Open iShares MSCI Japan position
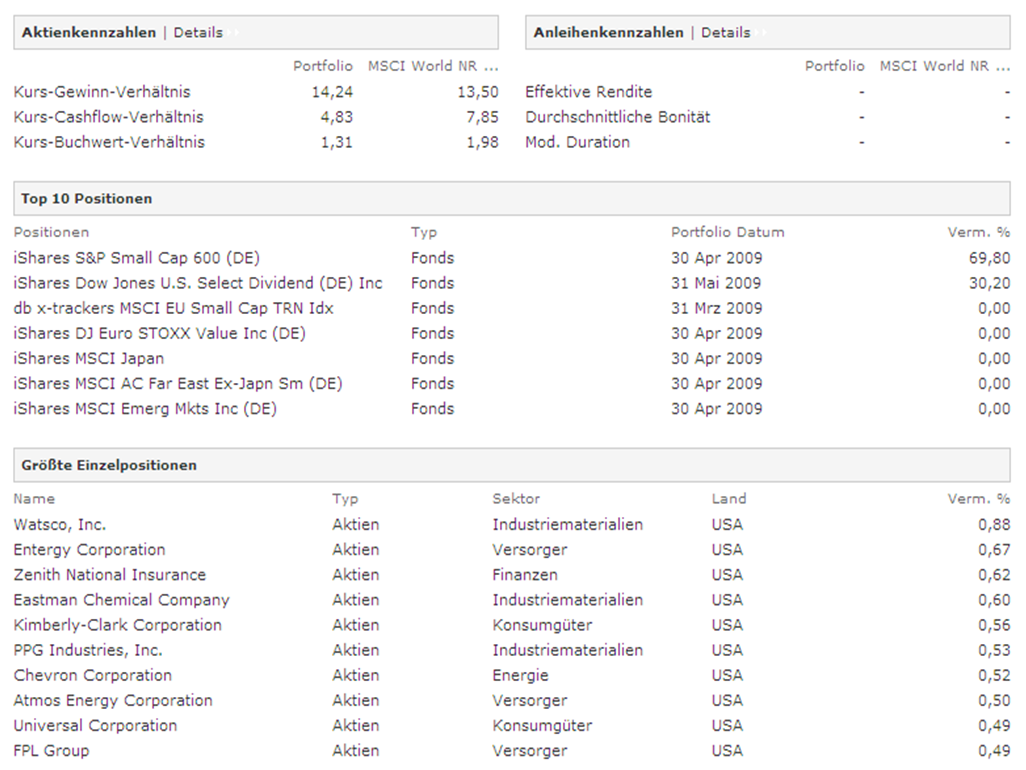Screen dimensions: 1026x770 (88, 359)
